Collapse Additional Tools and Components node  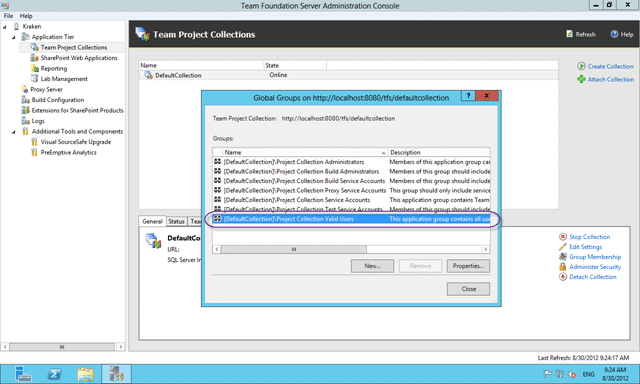point(14,132)
